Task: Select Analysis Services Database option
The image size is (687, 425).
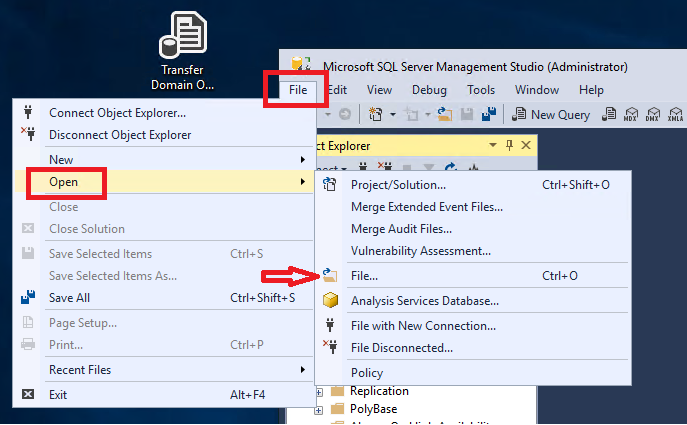Action: pyautogui.click(x=473, y=301)
